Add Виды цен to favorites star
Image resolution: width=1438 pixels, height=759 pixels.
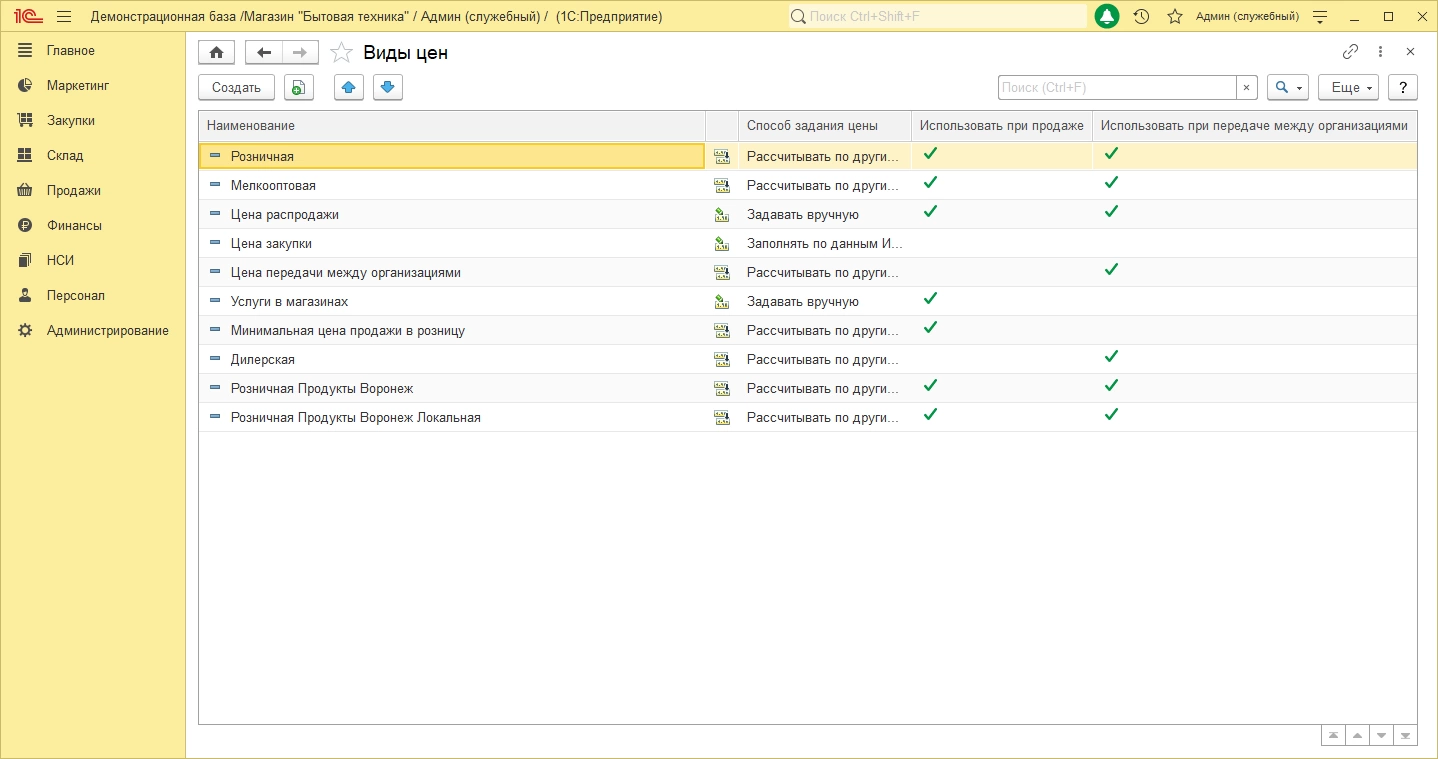coord(341,53)
